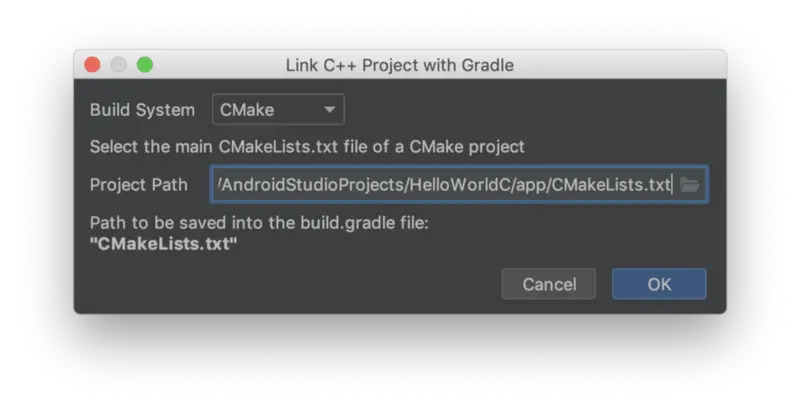Place cursor in CMakeLists.txt filename of path

(611, 185)
